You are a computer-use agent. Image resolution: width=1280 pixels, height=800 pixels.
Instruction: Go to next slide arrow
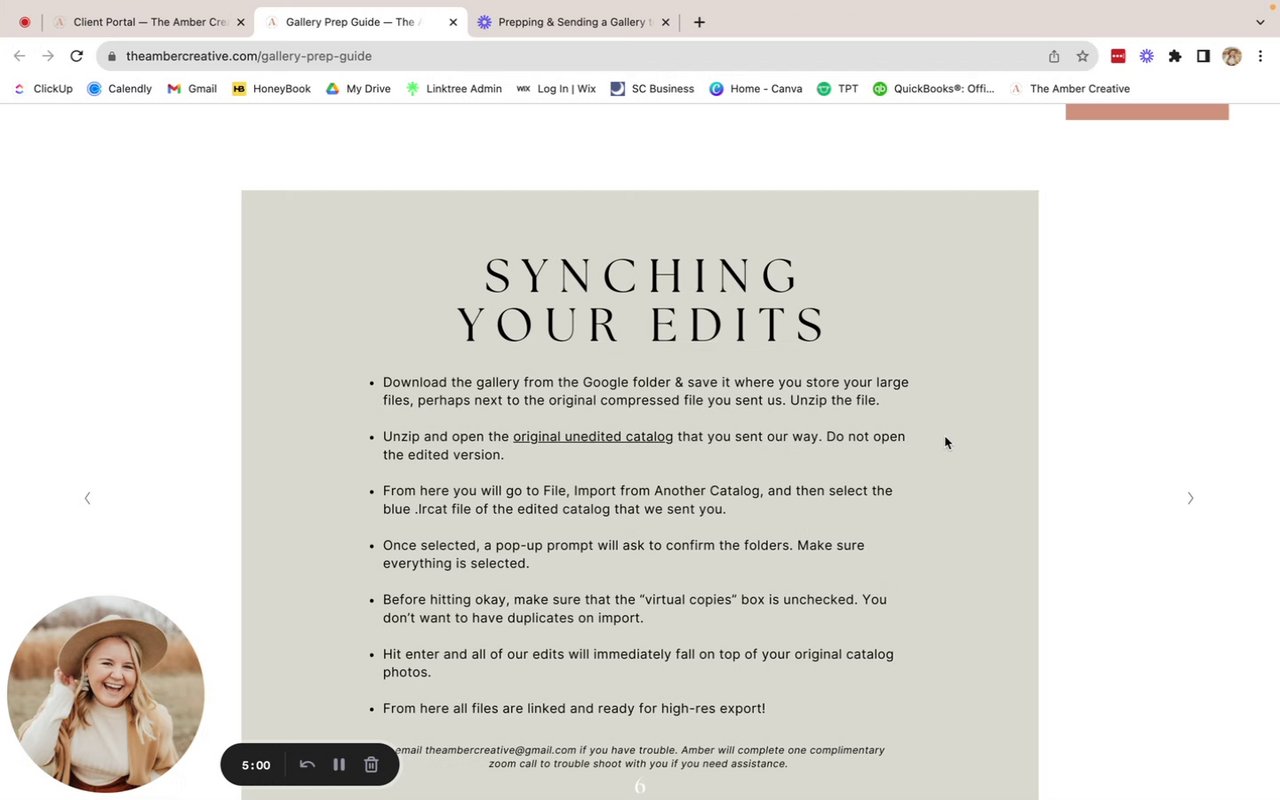point(1190,498)
